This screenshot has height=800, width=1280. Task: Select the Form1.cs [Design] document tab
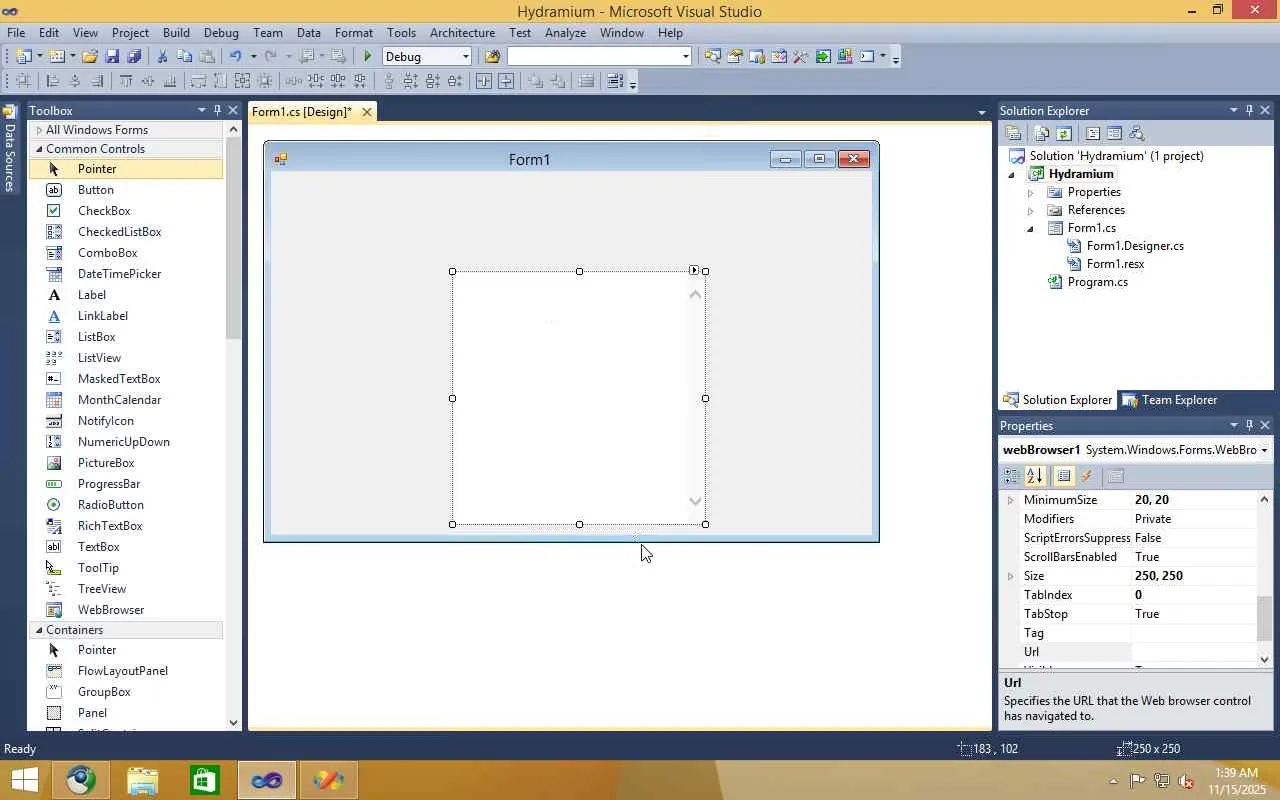(x=302, y=112)
